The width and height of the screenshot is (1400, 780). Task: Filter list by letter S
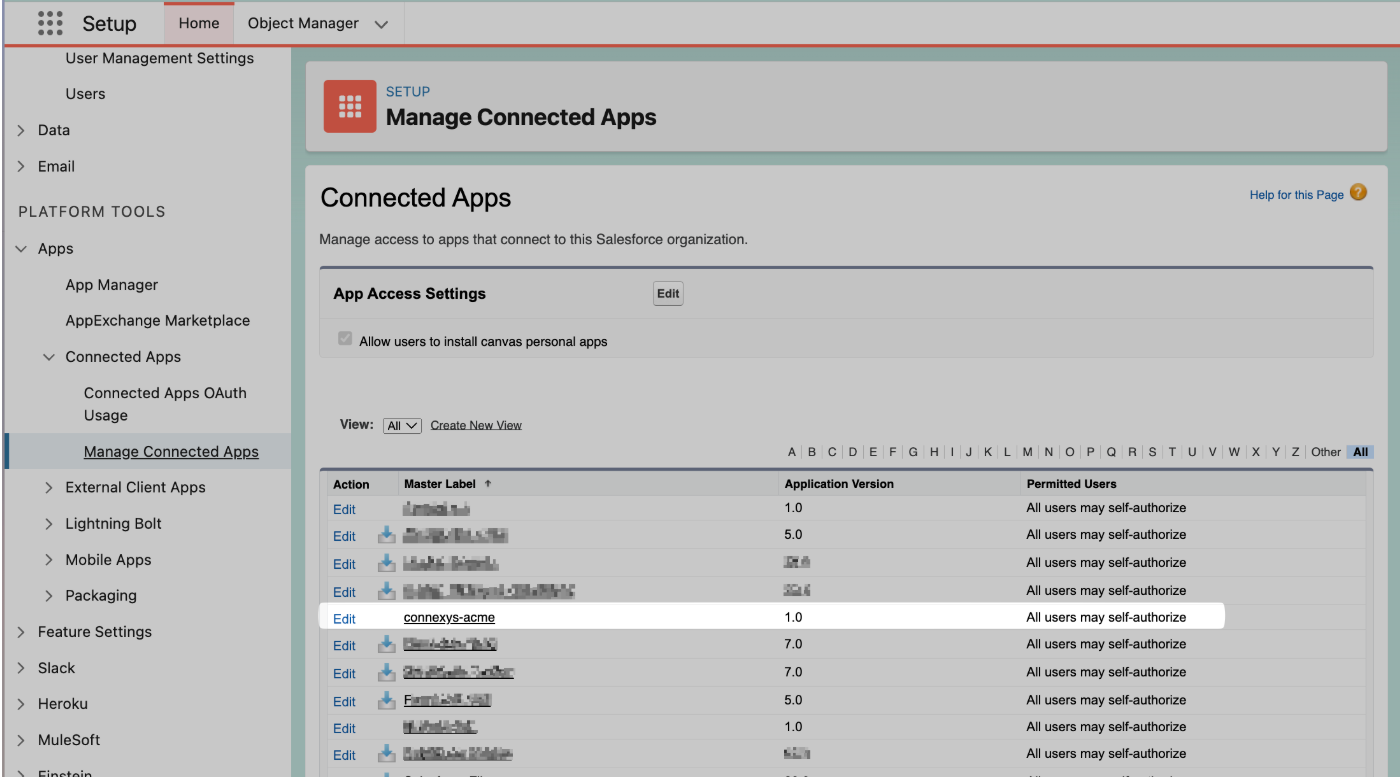pyautogui.click(x=1152, y=452)
